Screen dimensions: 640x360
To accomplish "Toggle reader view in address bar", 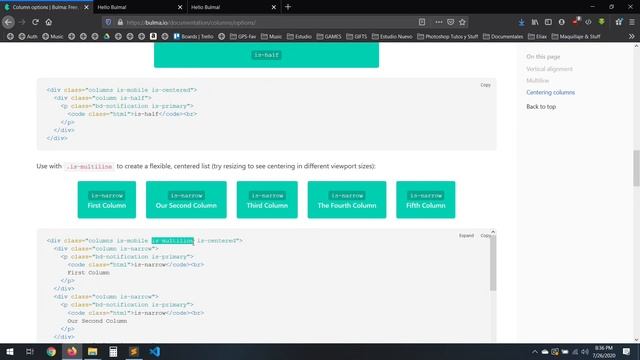I will tap(422, 22).
